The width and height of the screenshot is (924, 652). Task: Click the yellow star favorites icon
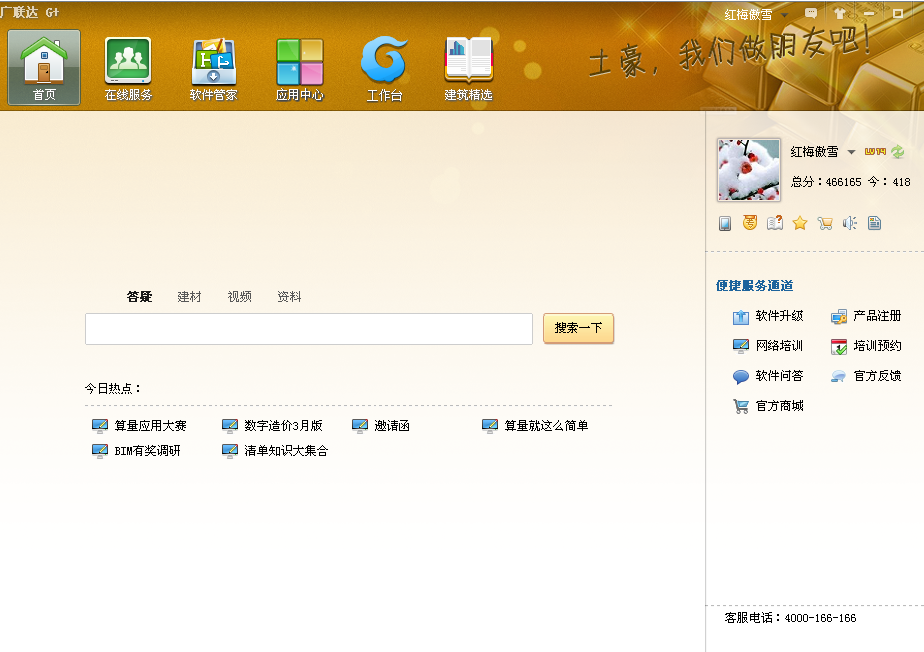coord(800,222)
